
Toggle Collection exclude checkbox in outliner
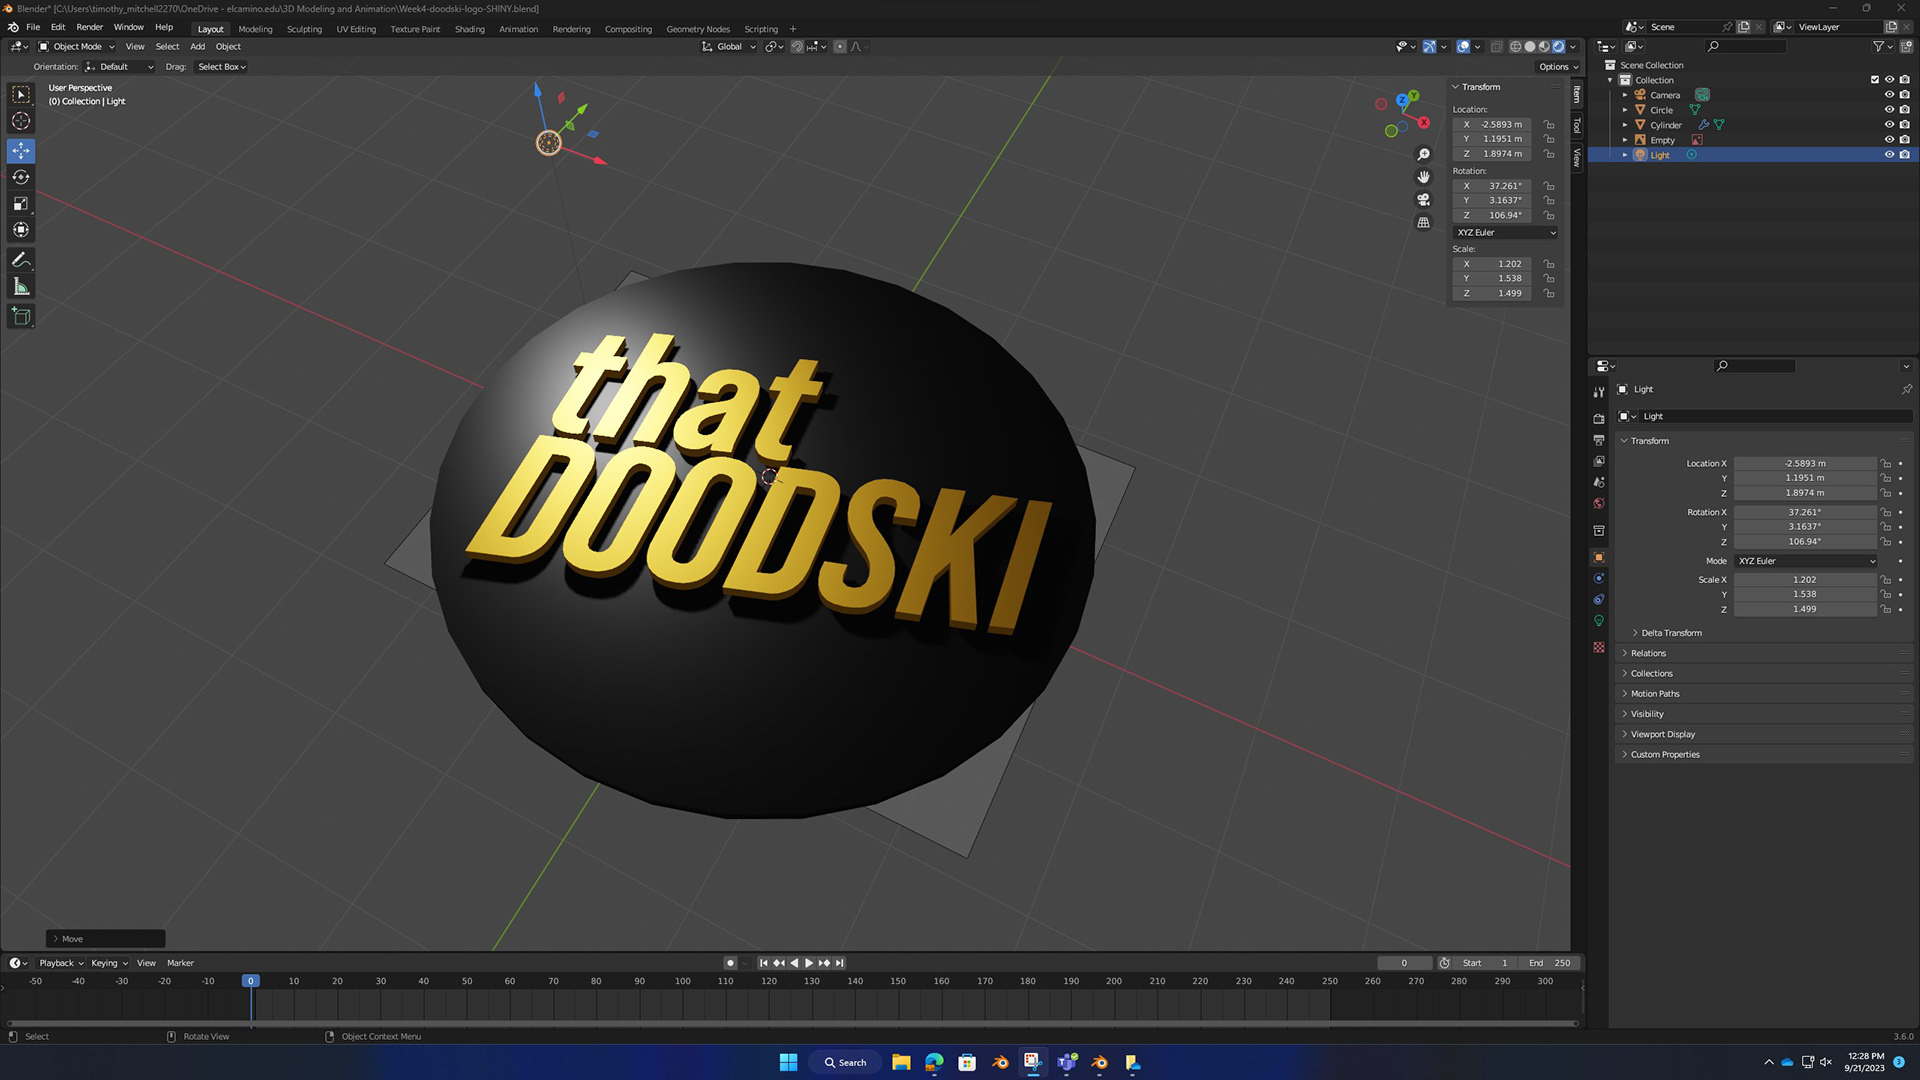[x=1875, y=80]
